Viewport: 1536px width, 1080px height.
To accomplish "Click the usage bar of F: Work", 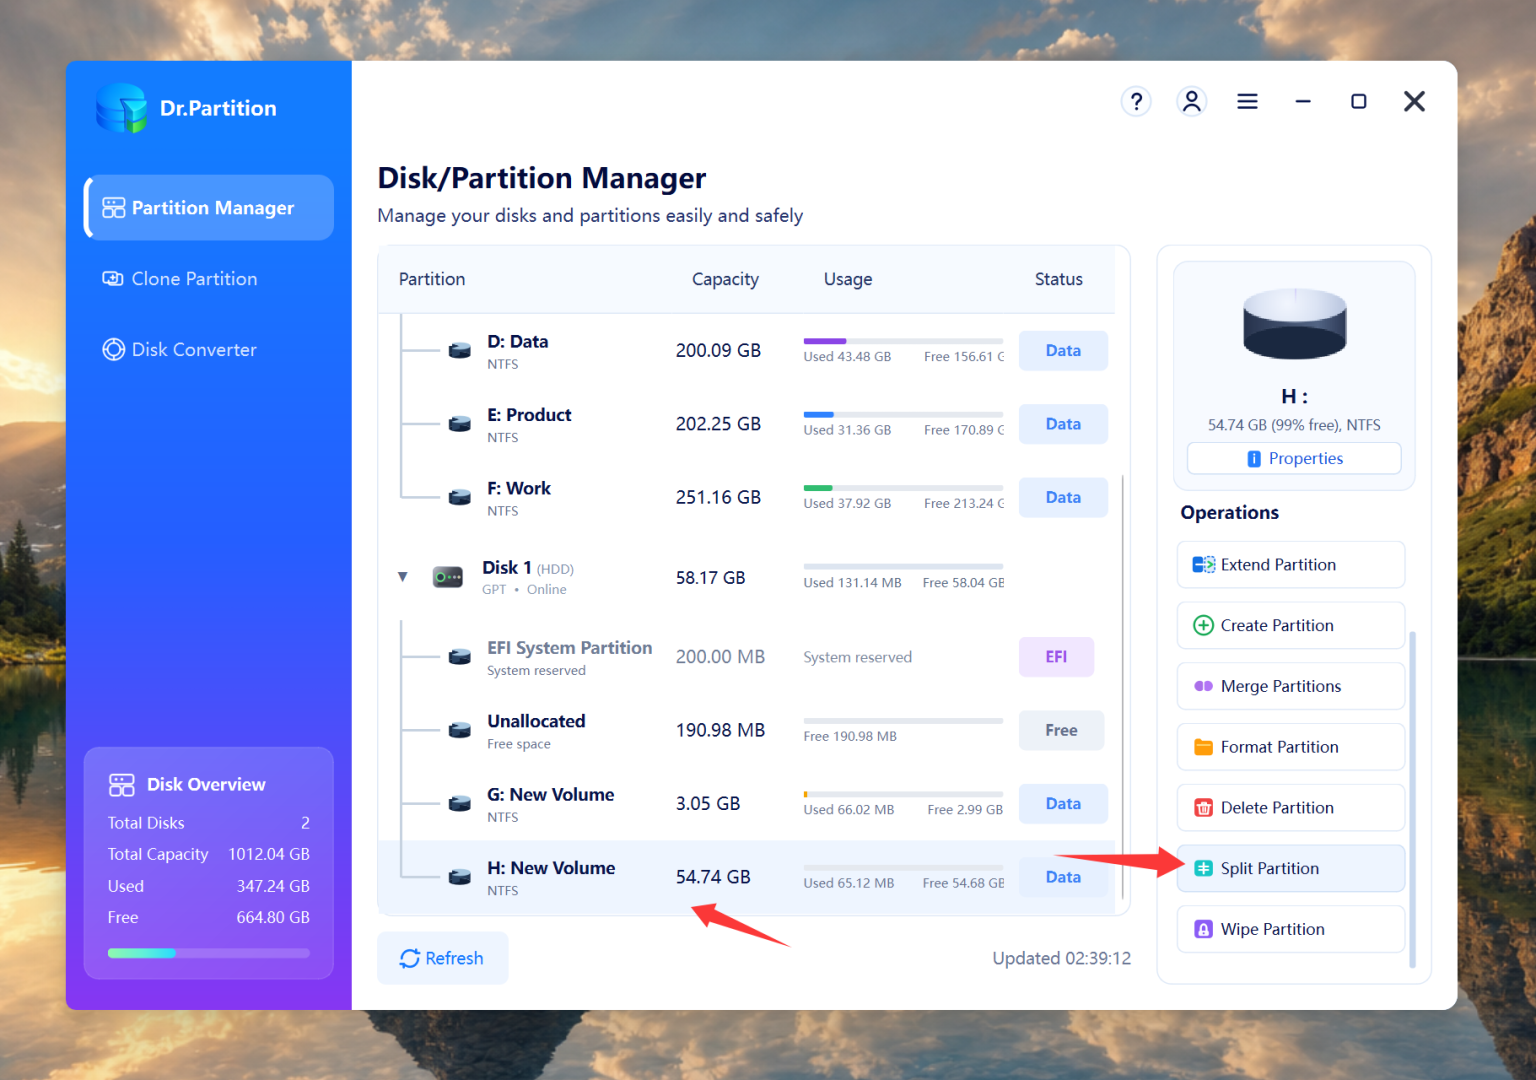I will 903,488.
